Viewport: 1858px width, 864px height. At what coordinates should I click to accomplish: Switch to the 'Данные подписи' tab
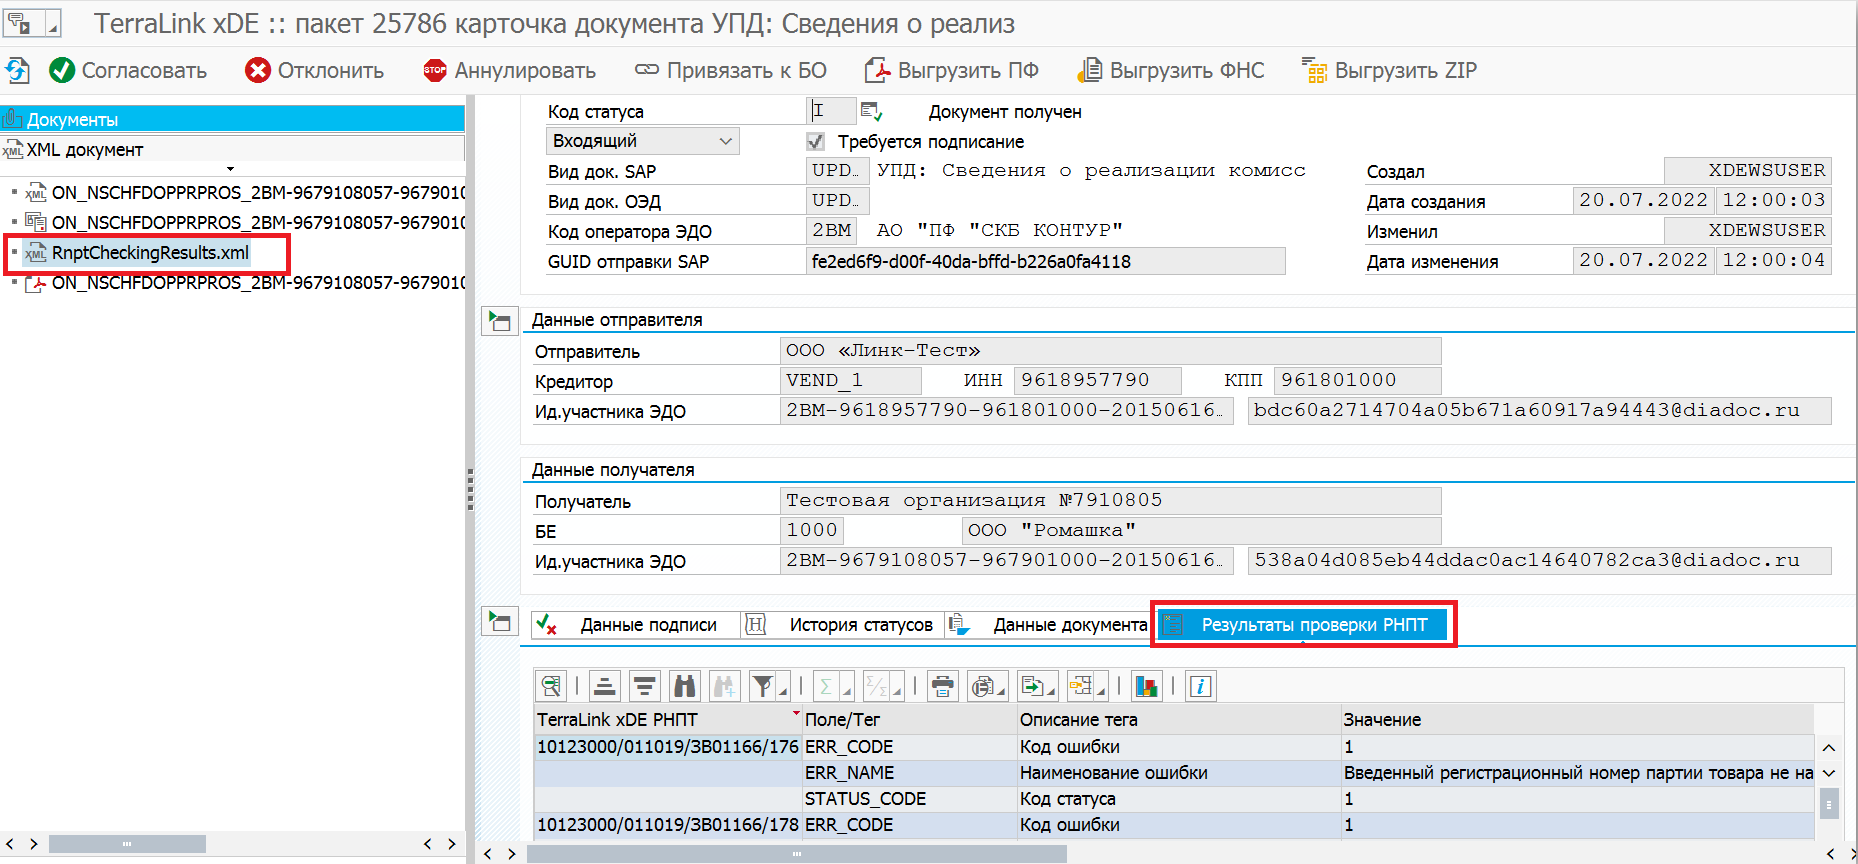[x=647, y=625]
